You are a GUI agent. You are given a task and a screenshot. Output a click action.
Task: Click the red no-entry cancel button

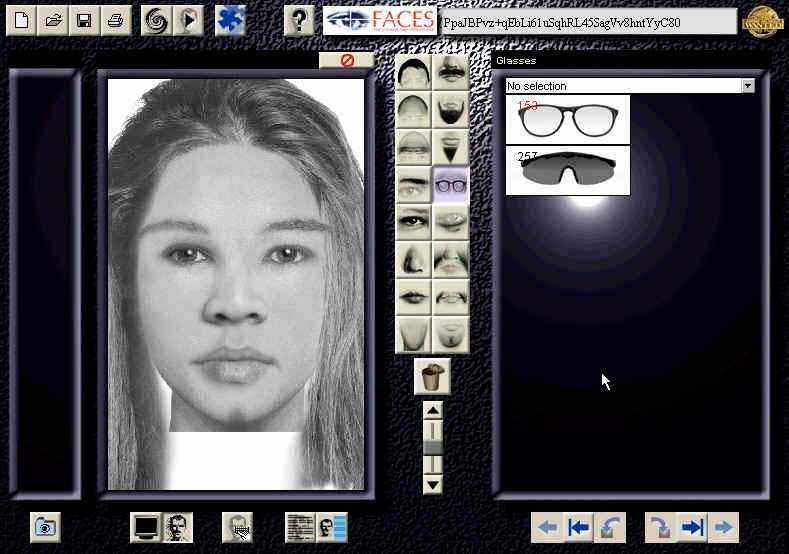(347, 61)
